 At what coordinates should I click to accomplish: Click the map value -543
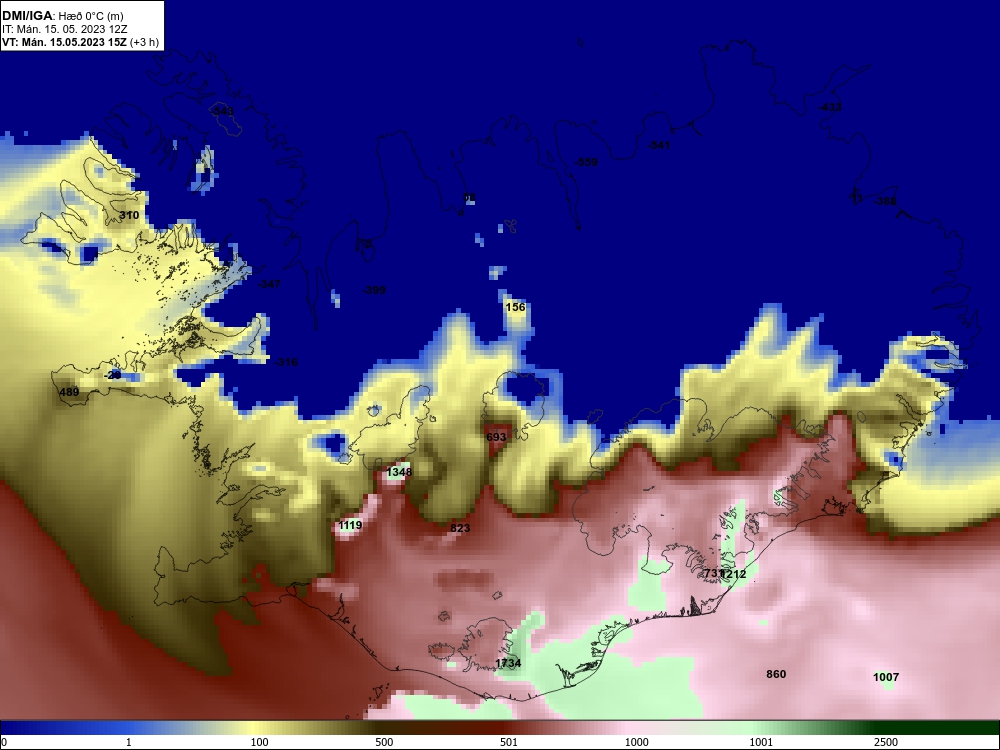(222, 112)
